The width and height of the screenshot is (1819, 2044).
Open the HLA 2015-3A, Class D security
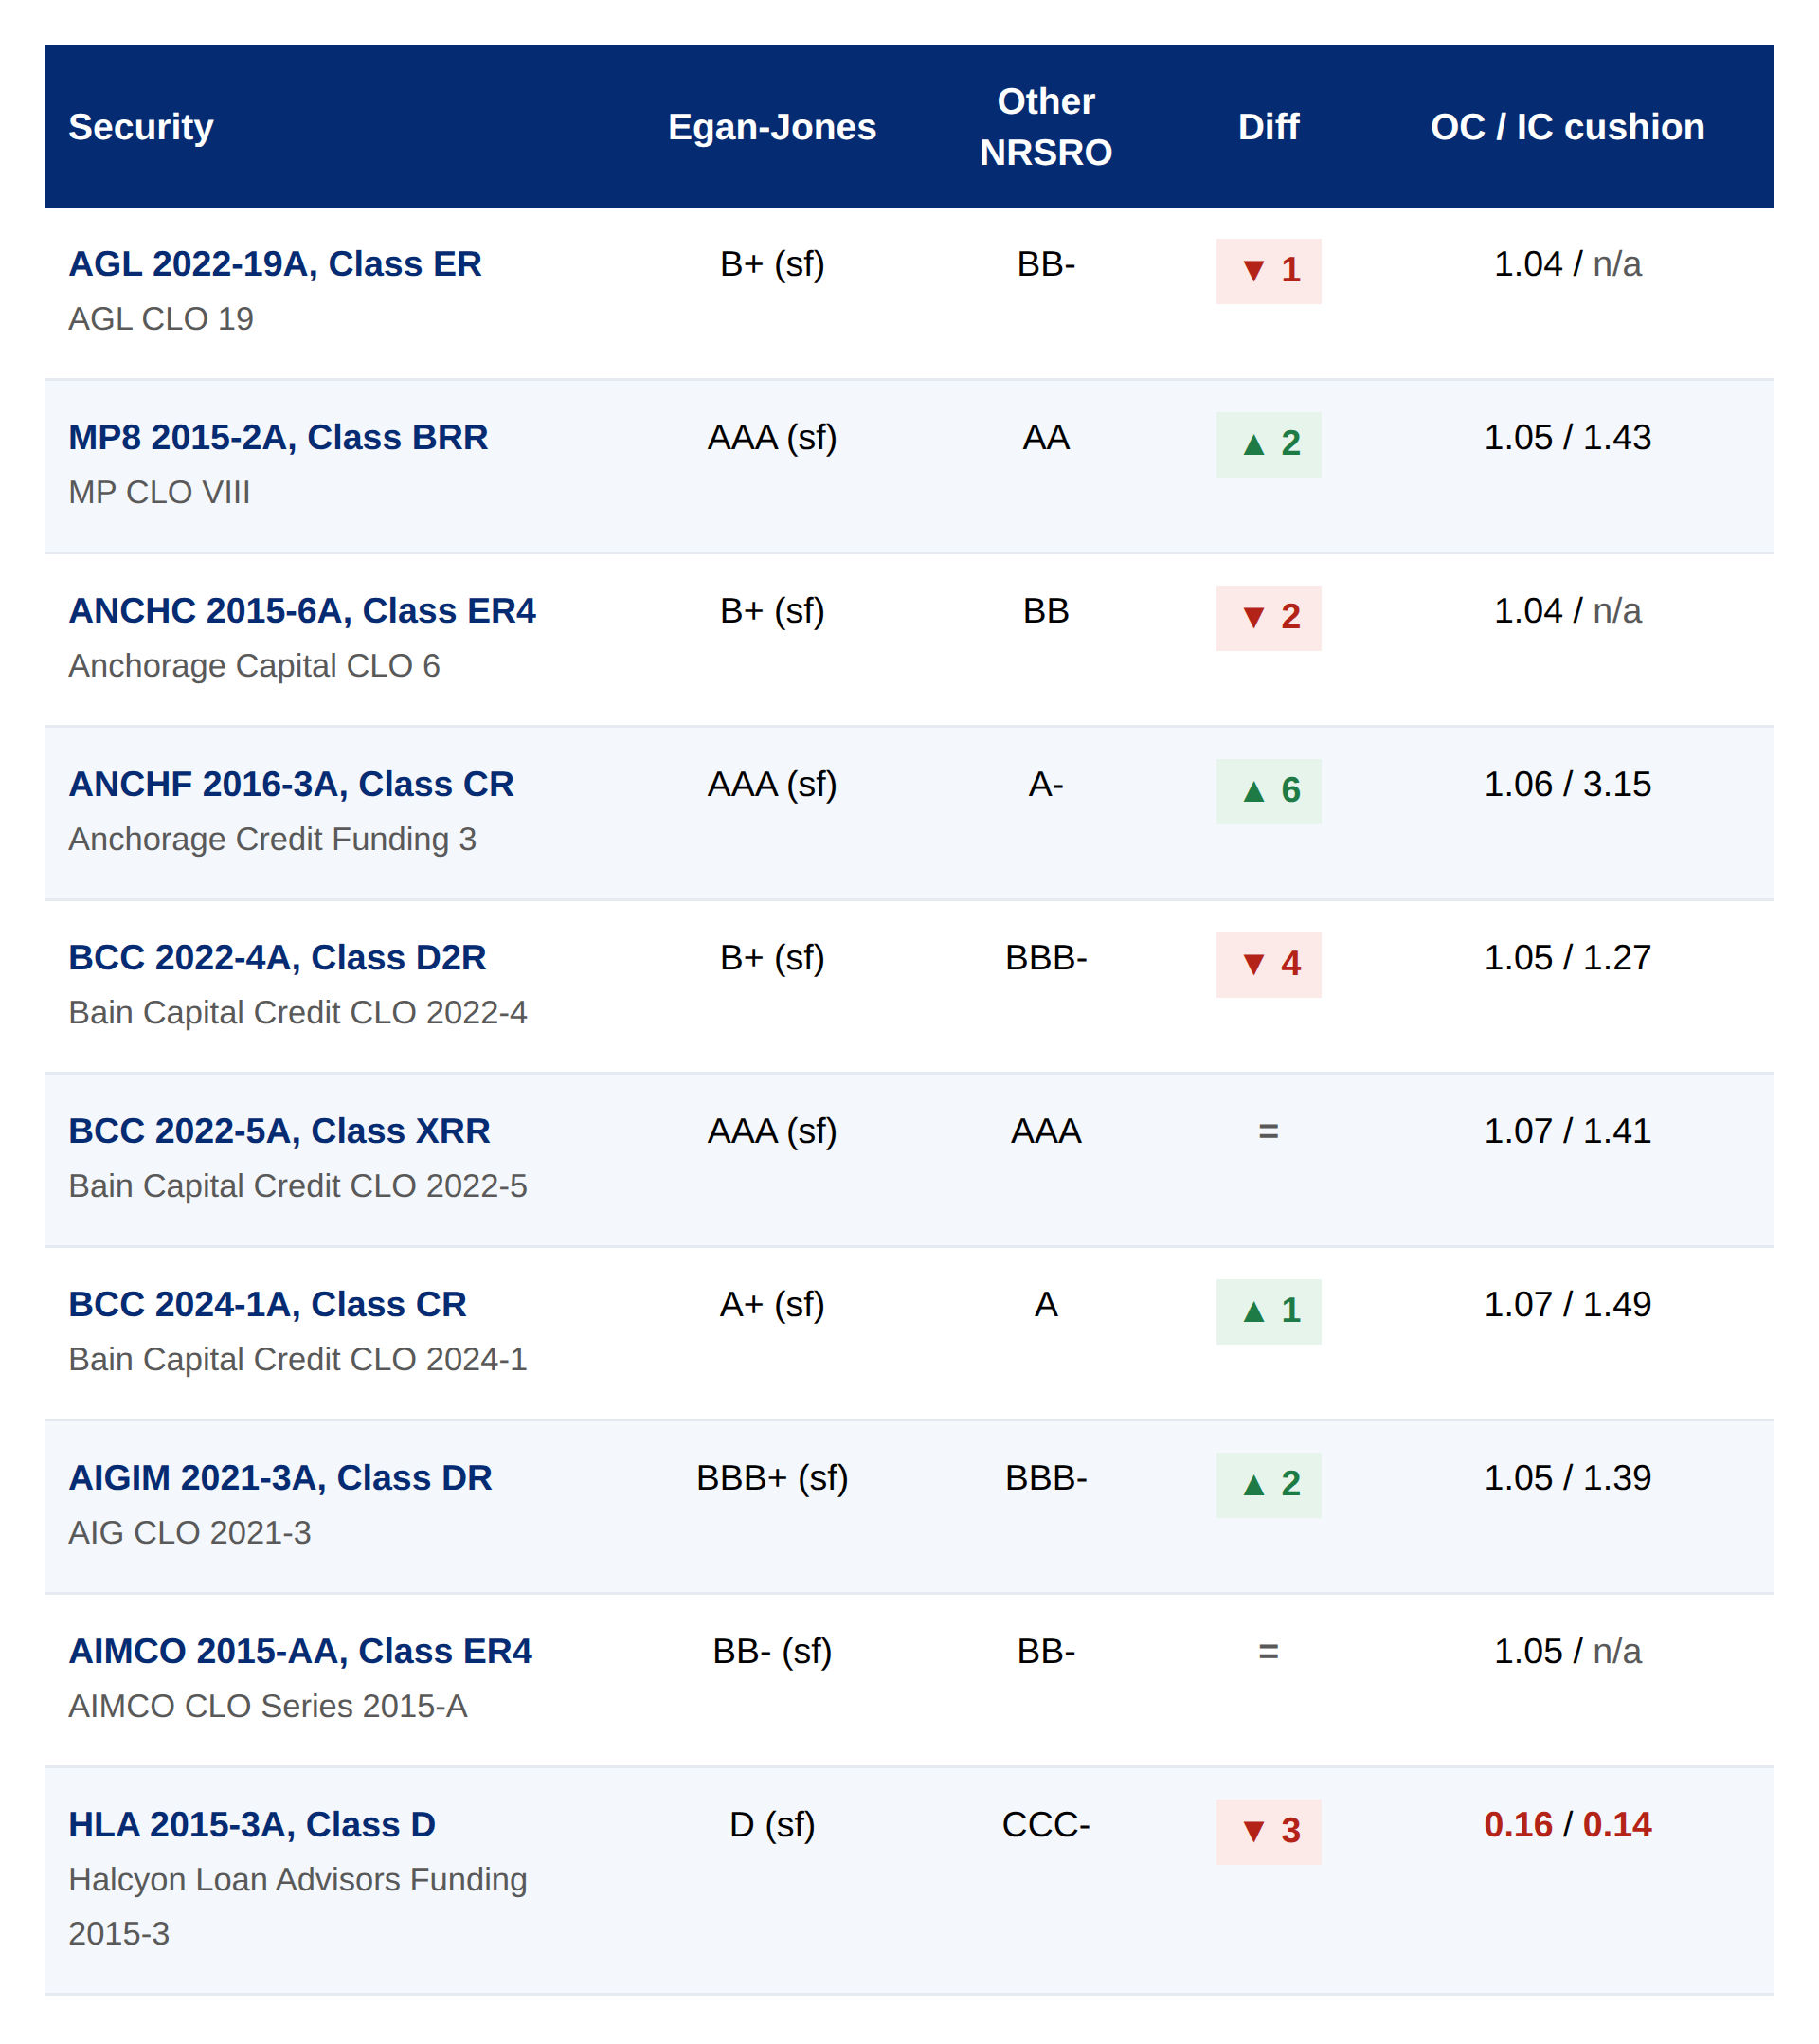point(252,1824)
